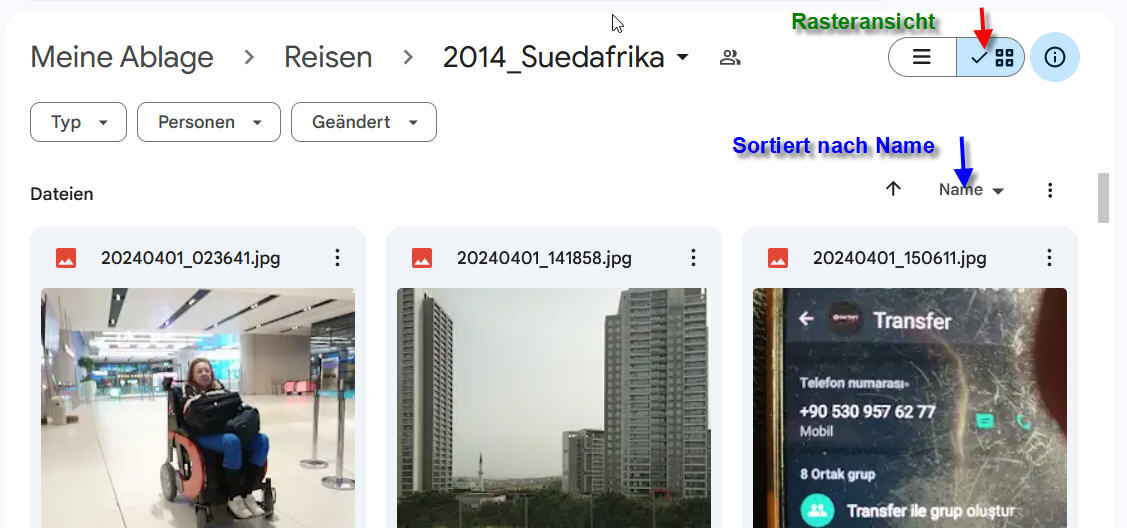Expand the Typ filter dropdown
Image resolution: width=1127 pixels, height=528 pixels.
tap(78, 122)
